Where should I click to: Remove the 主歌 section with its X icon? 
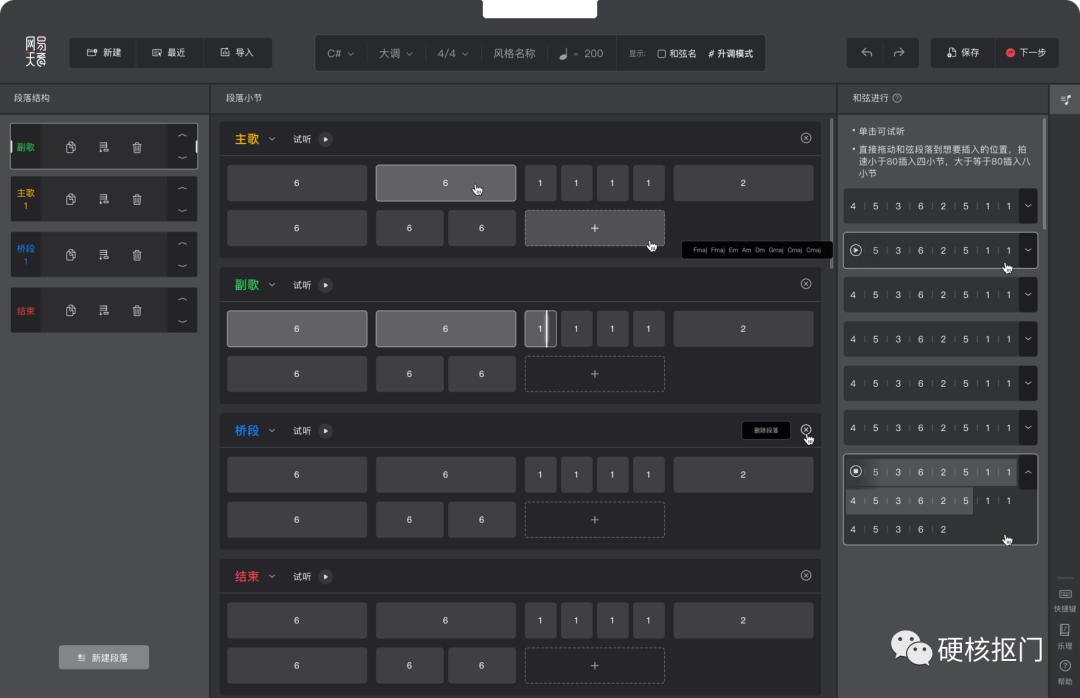point(806,138)
